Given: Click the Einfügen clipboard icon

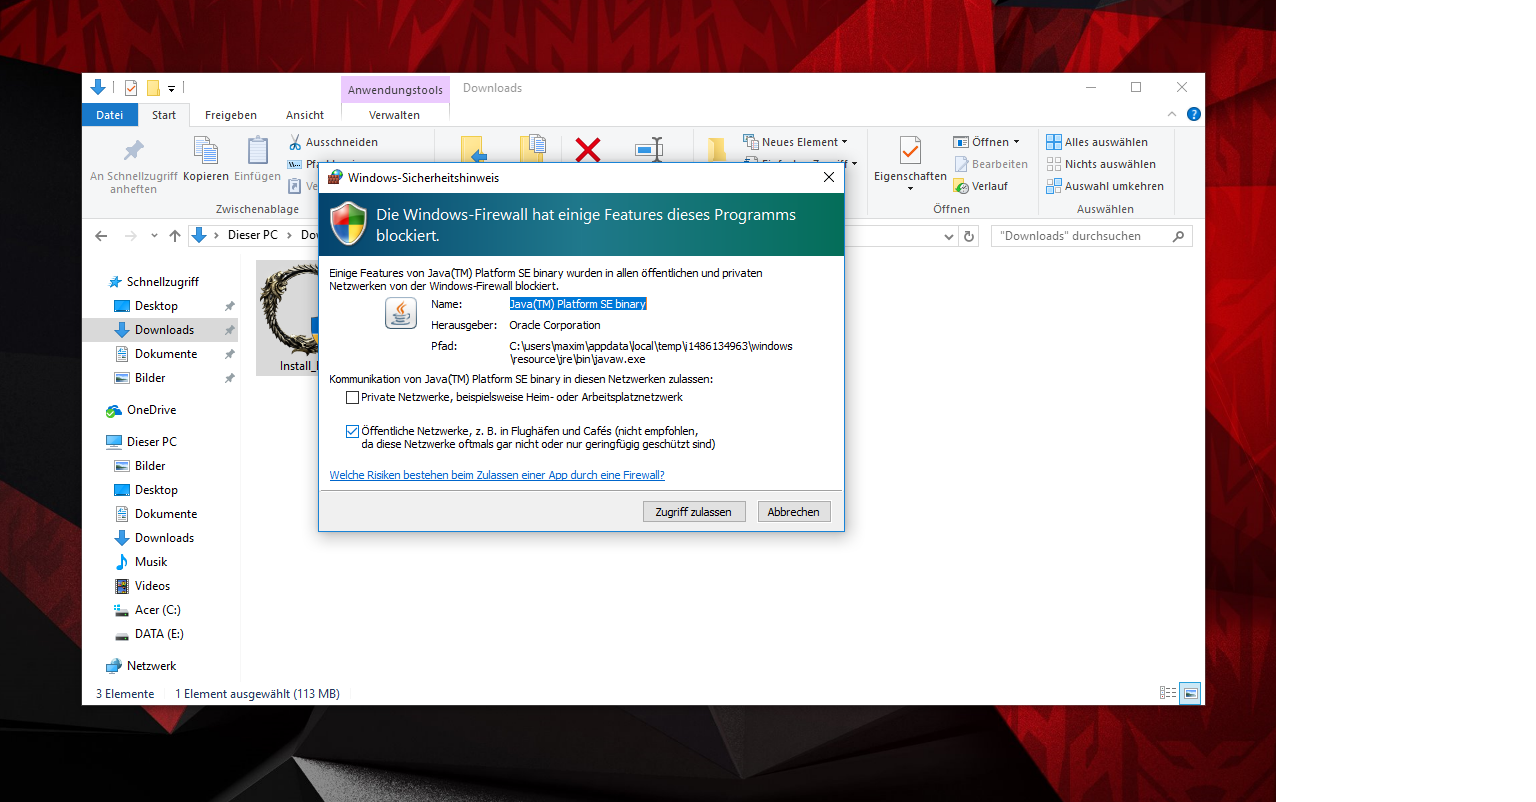Looking at the screenshot, I should click(x=258, y=151).
